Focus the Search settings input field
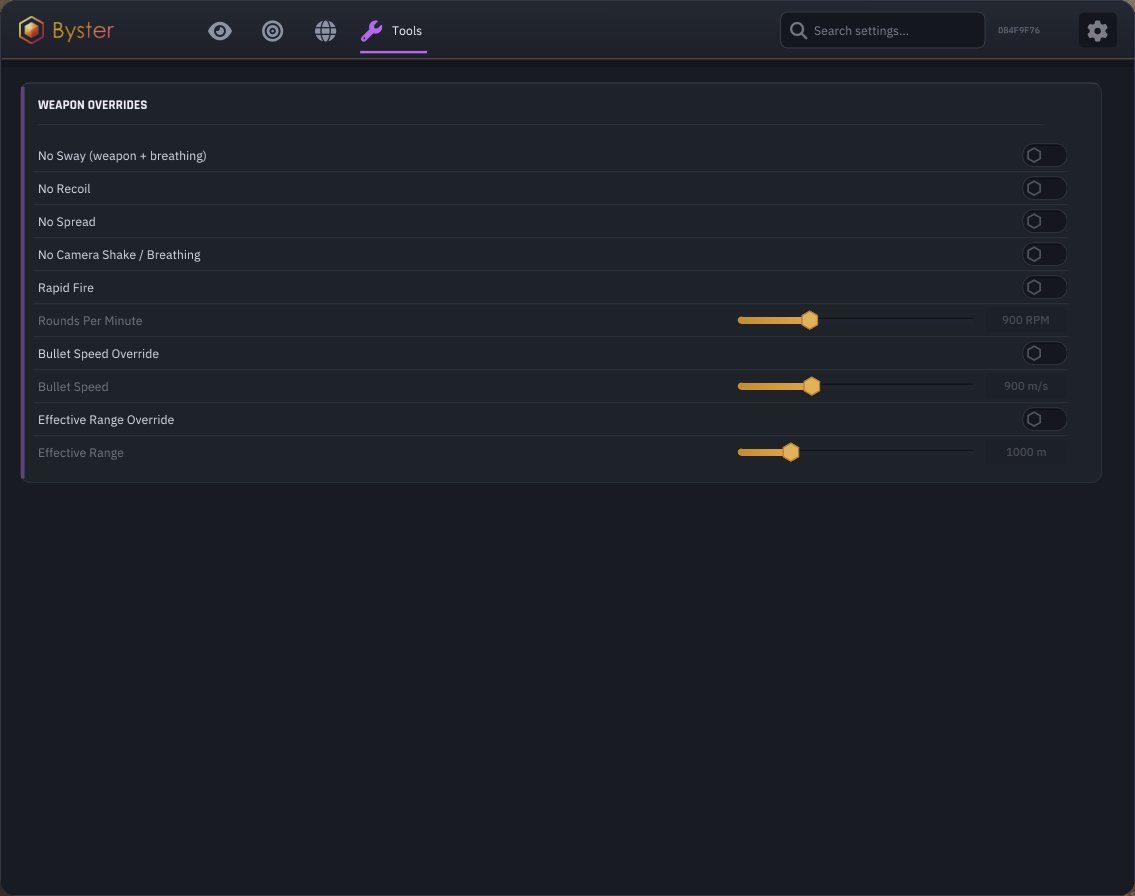Image resolution: width=1135 pixels, height=896 pixels. tap(882, 30)
